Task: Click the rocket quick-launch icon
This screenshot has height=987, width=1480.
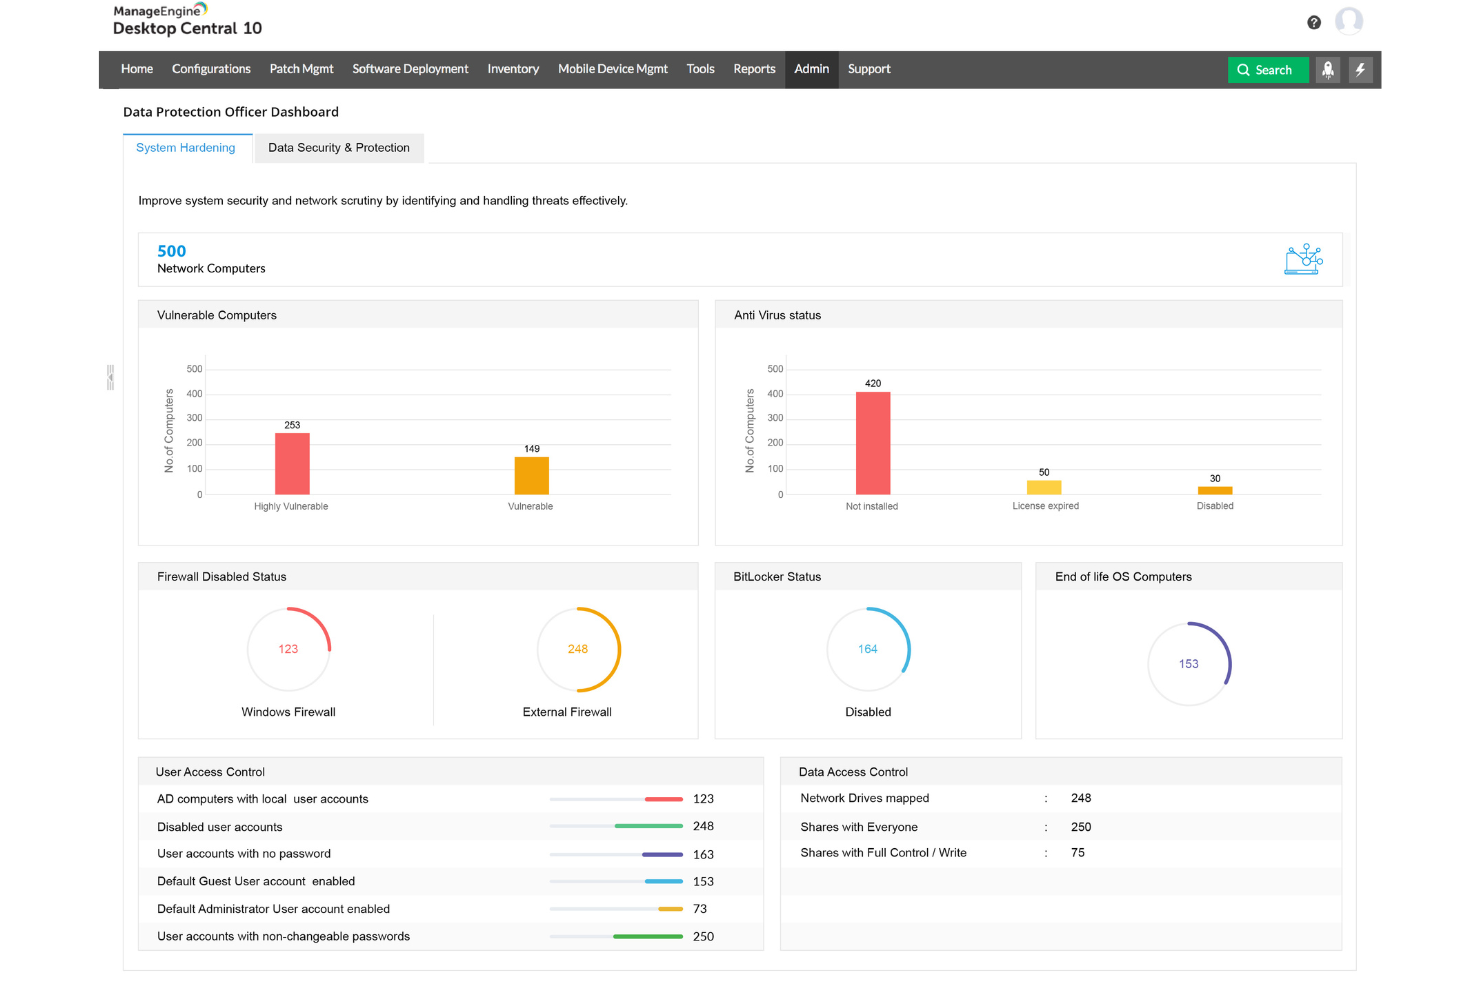Action: tap(1328, 70)
